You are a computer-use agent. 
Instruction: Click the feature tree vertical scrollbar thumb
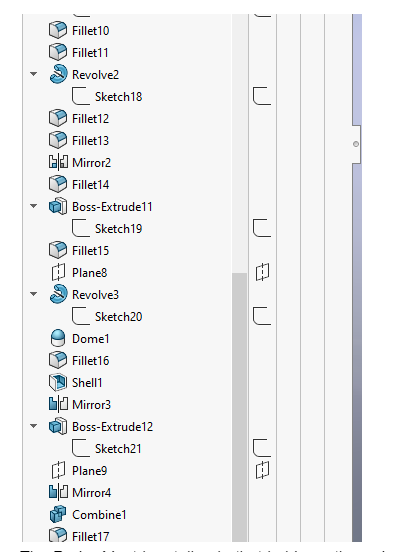coord(239,407)
